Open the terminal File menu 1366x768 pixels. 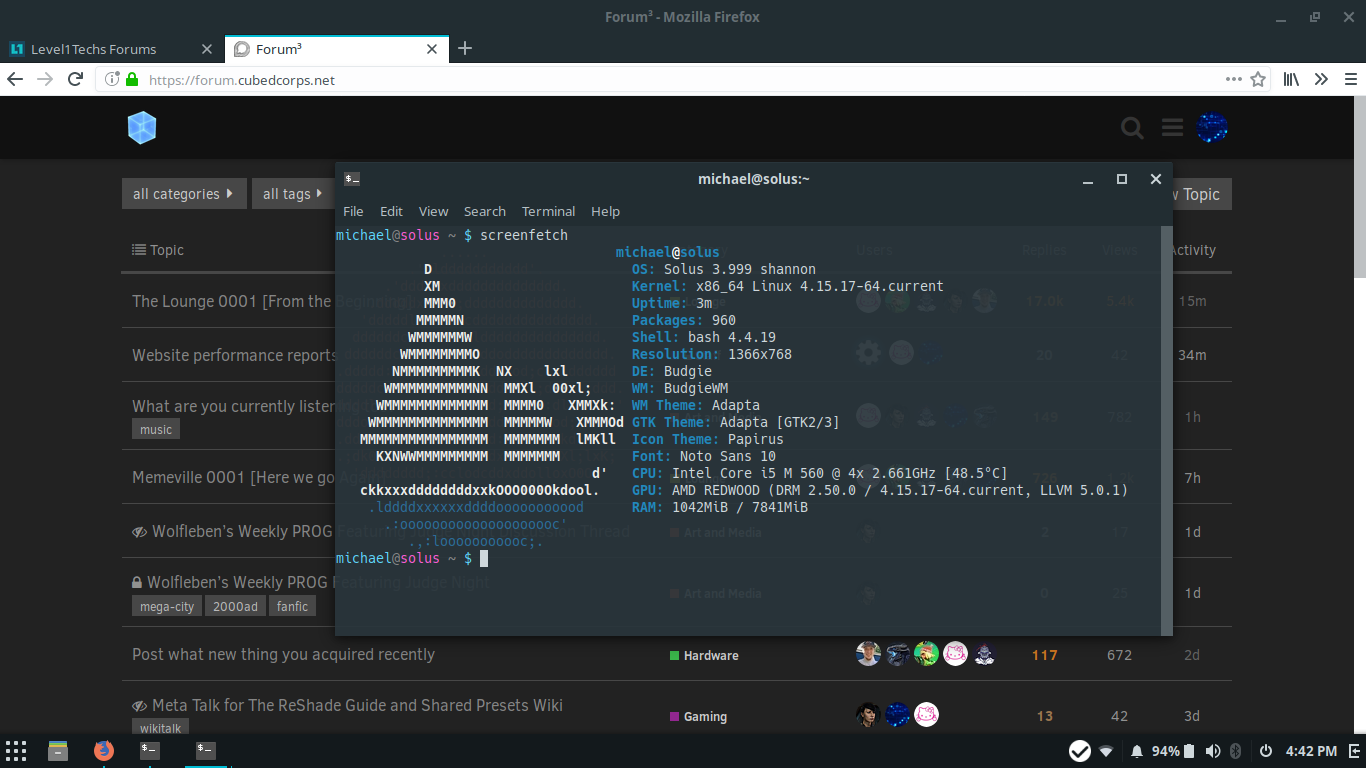point(353,211)
